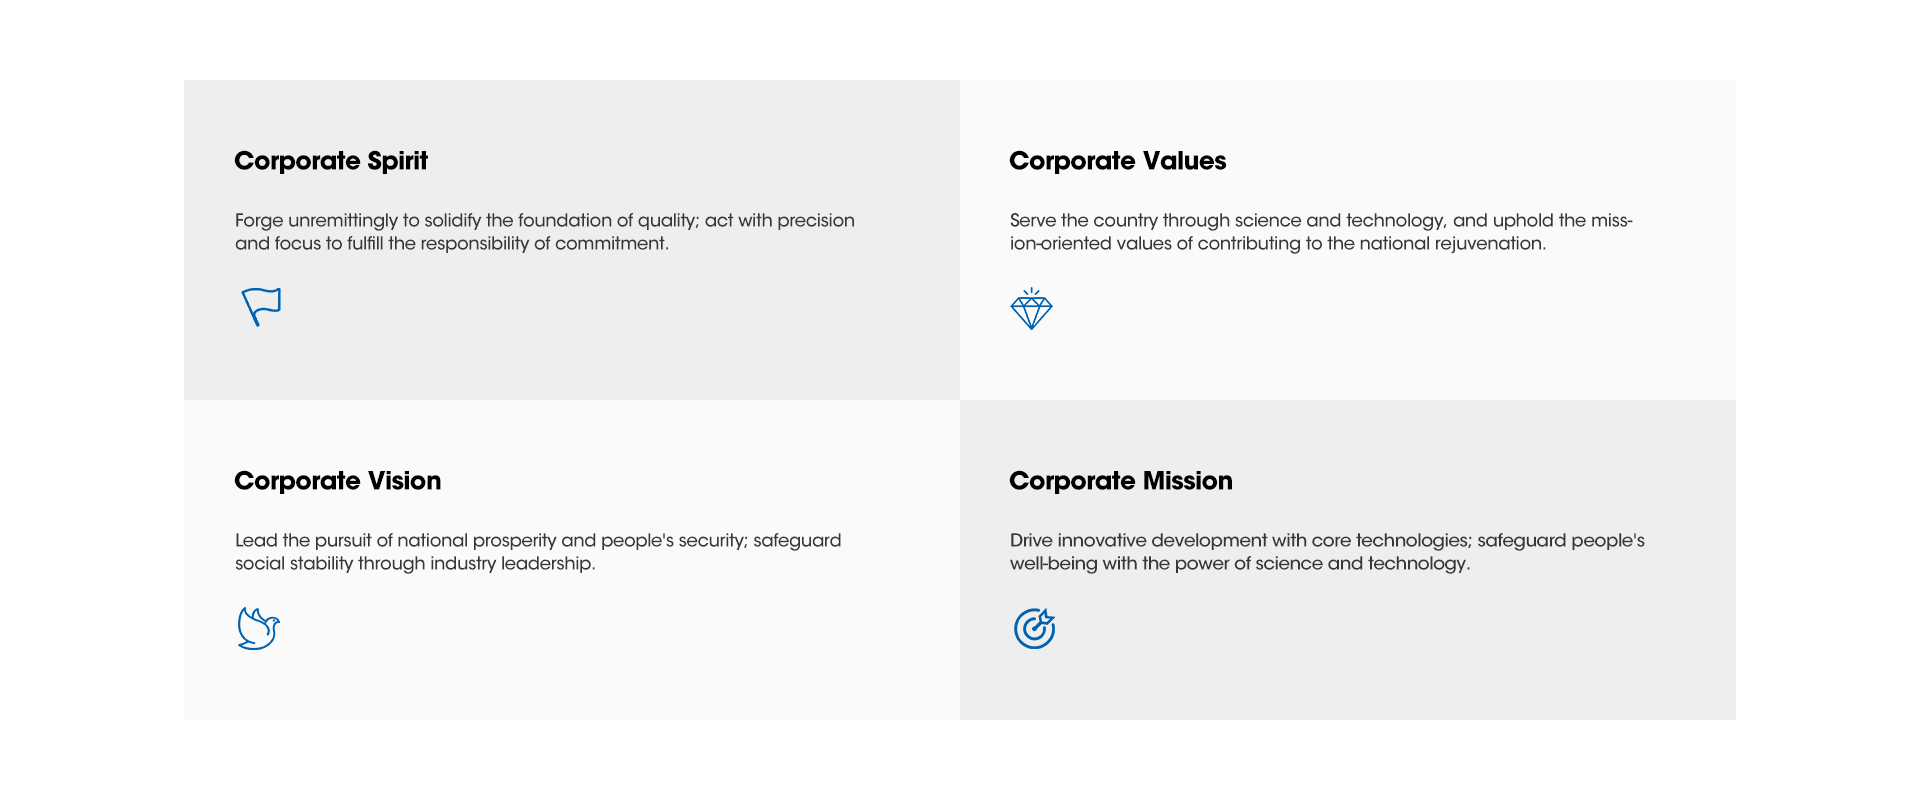Click the target icon under Corporate Mission
The image size is (1920, 800).
(x=1034, y=629)
